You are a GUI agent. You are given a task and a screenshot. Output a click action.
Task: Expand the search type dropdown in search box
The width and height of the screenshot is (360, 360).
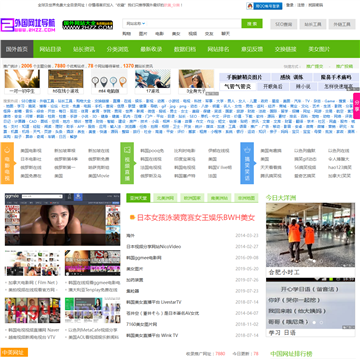pyautogui.click(x=136, y=24)
